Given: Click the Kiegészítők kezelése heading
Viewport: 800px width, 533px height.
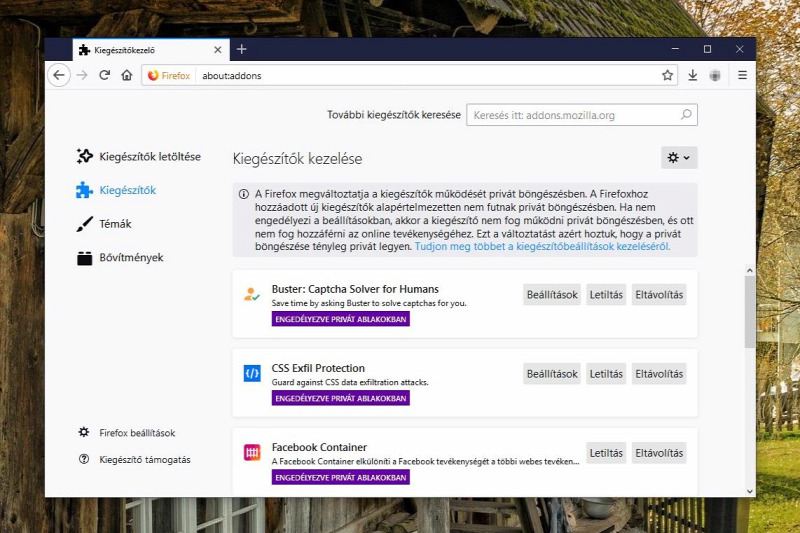Looking at the screenshot, I should click(x=297, y=159).
